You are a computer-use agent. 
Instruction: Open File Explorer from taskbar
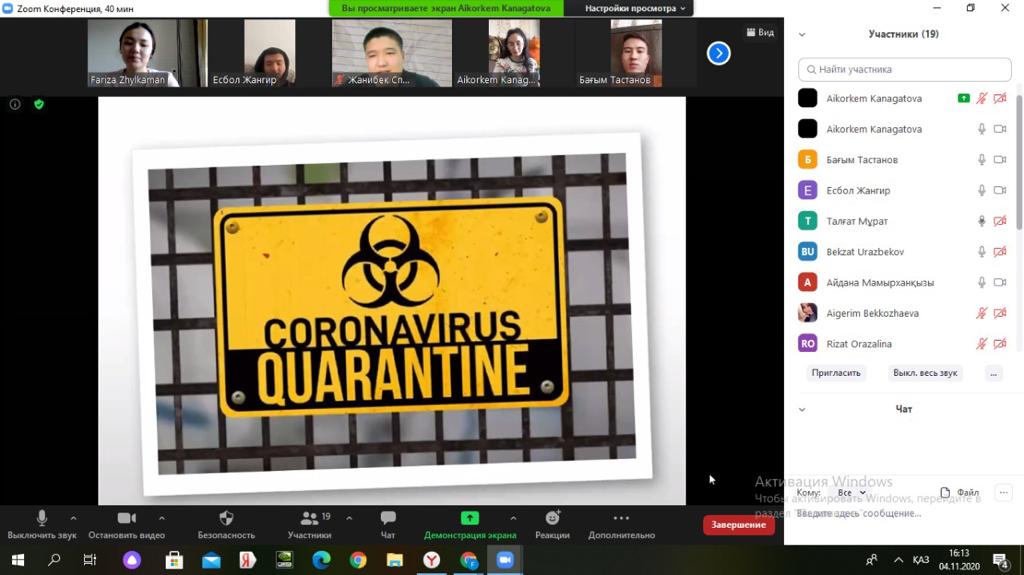394,561
